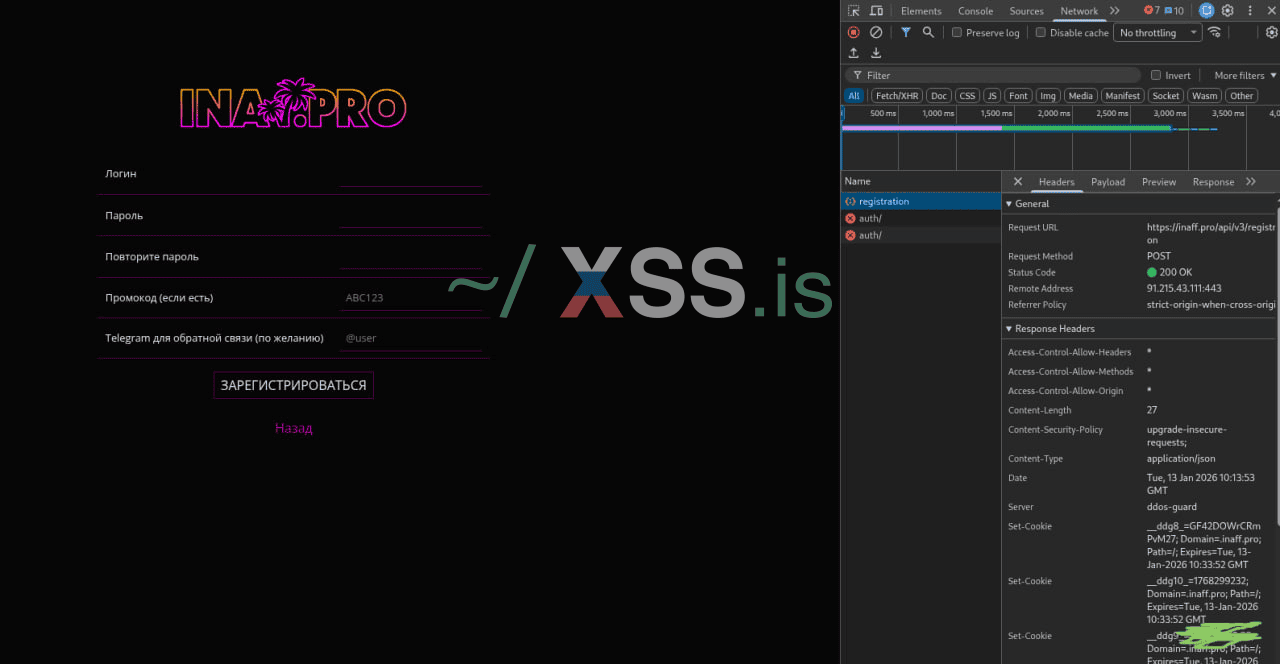
Task: Click the network Filter text box
Action: click(993, 75)
